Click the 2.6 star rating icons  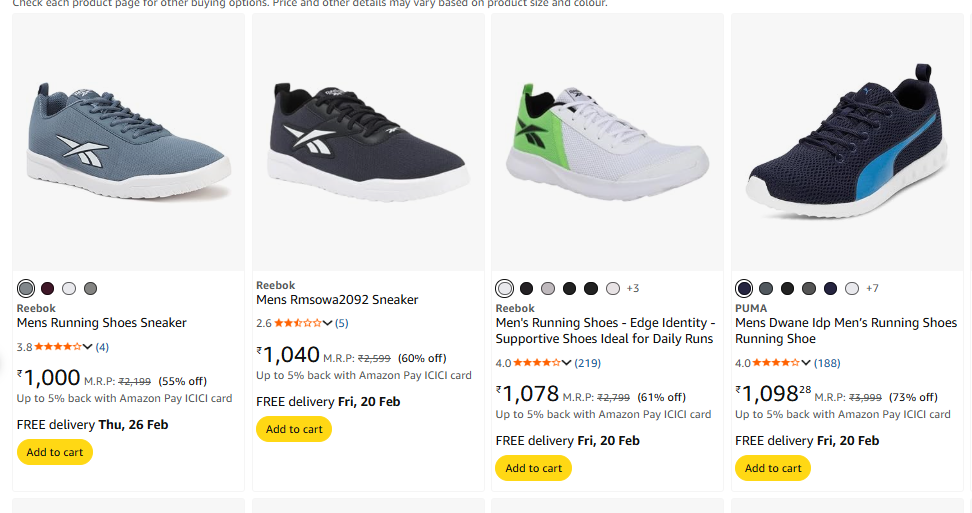(298, 323)
